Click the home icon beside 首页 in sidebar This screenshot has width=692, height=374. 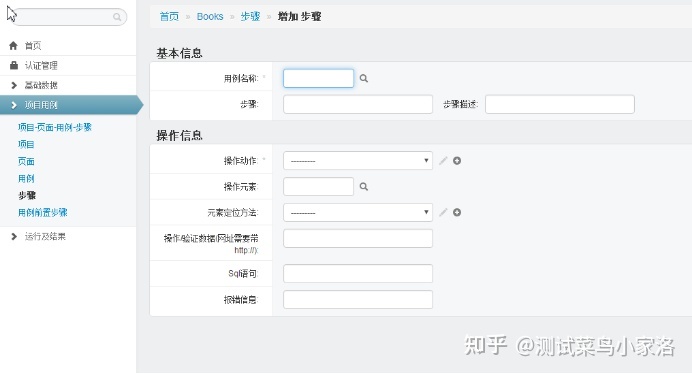13,45
